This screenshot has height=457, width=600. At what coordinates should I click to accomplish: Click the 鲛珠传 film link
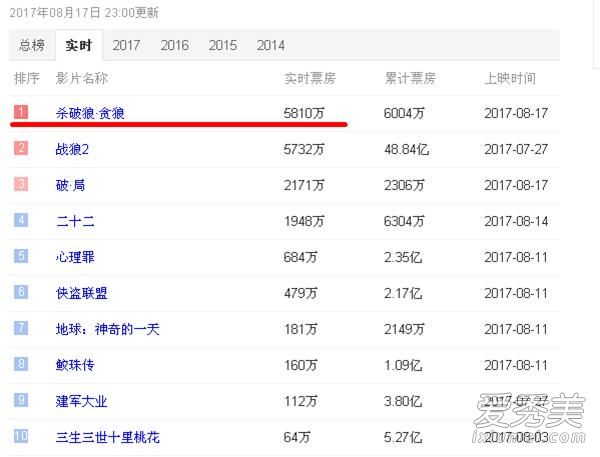pos(75,365)
